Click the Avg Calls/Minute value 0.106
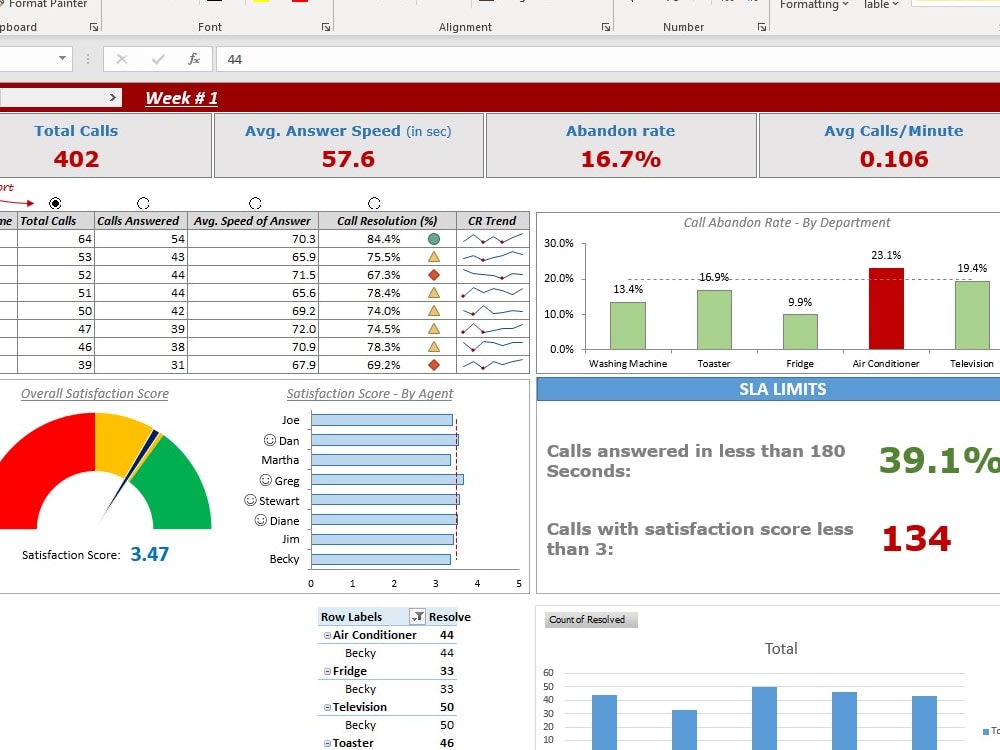The width and height of the screenshot is (1000, 750). point(893,159)
